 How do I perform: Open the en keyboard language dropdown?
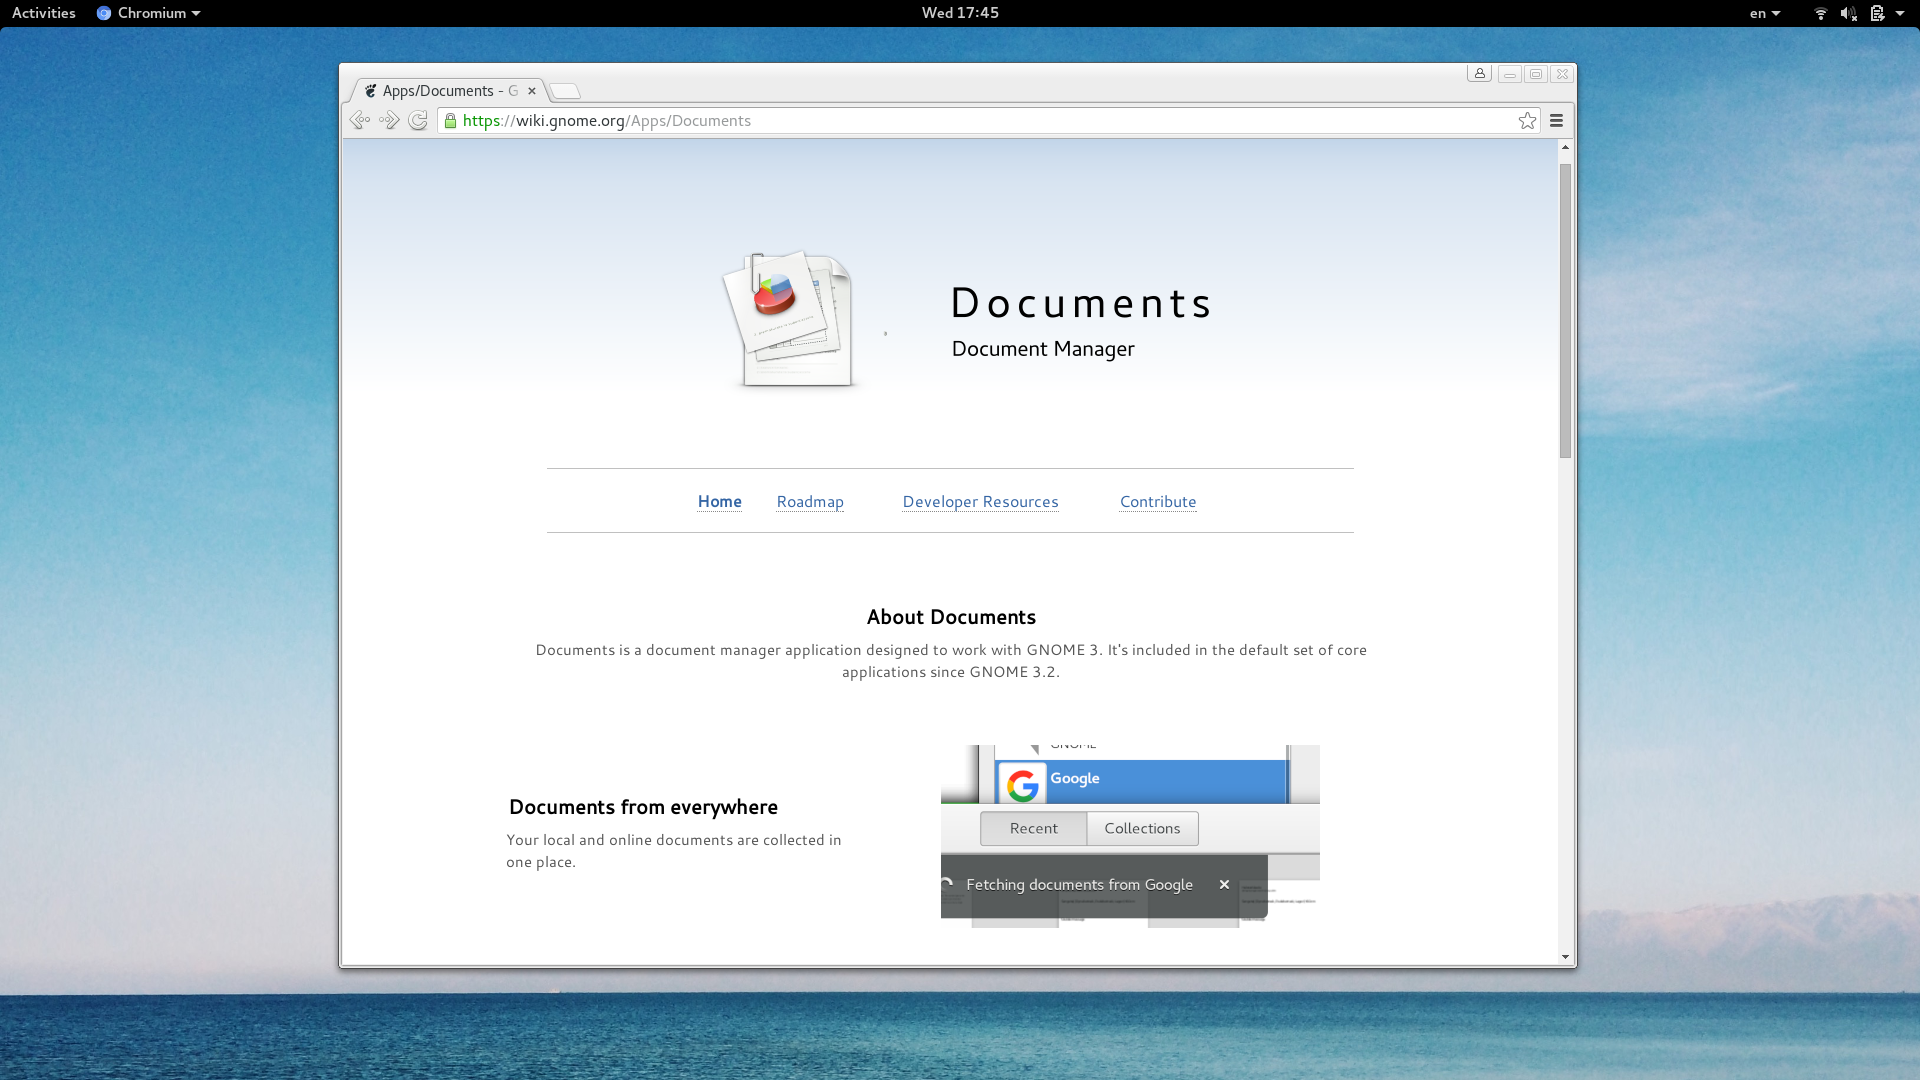pyautogui.click(x=1765, y=13)
